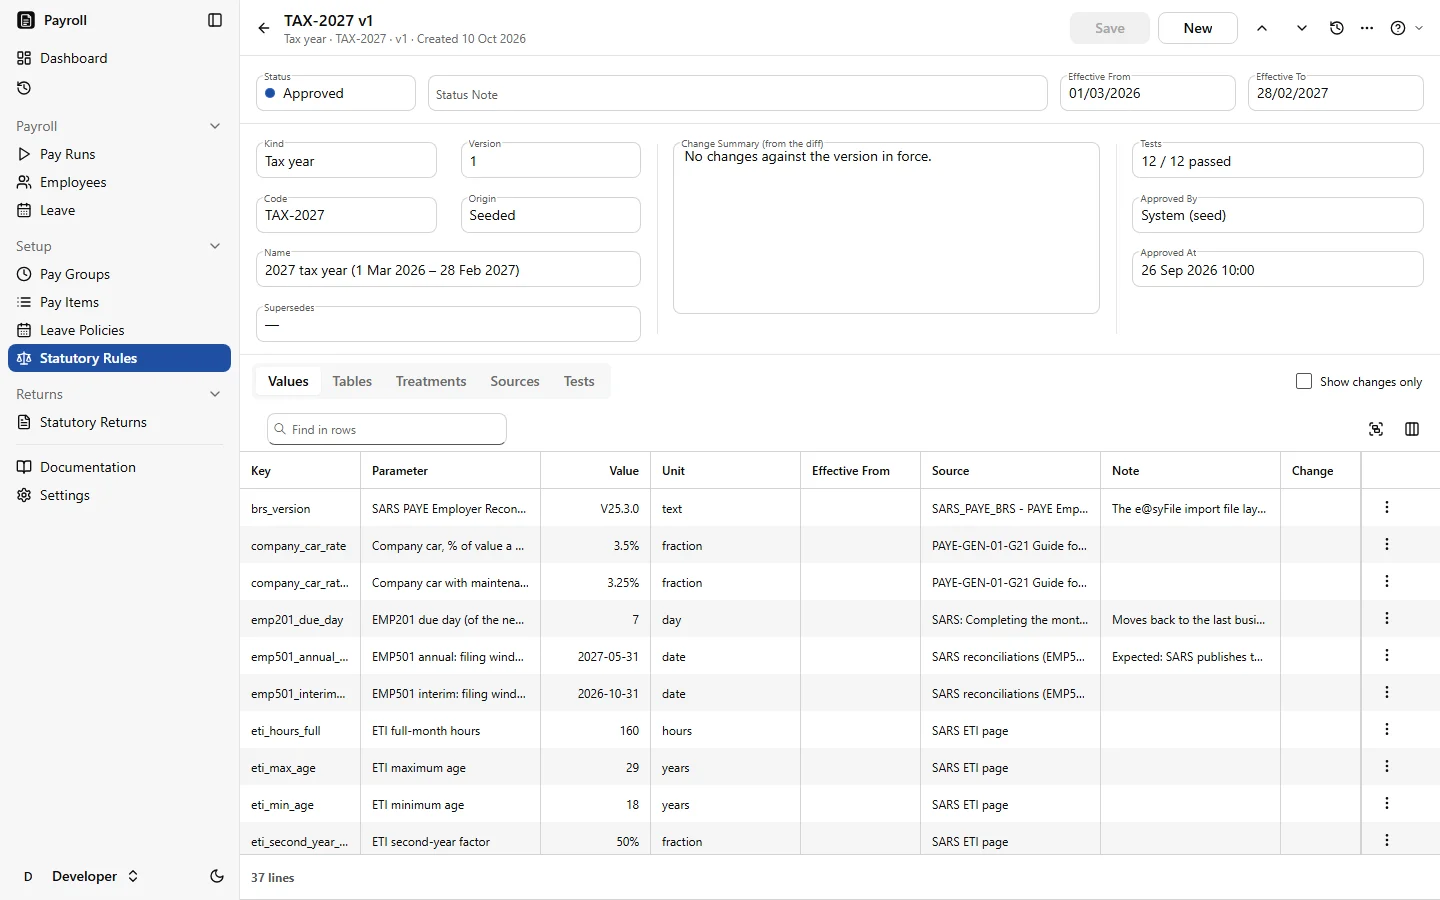Open Statutory Returns in the sidebar
This screenshot has height=900, width=1440.
click(x=120, y=422)
